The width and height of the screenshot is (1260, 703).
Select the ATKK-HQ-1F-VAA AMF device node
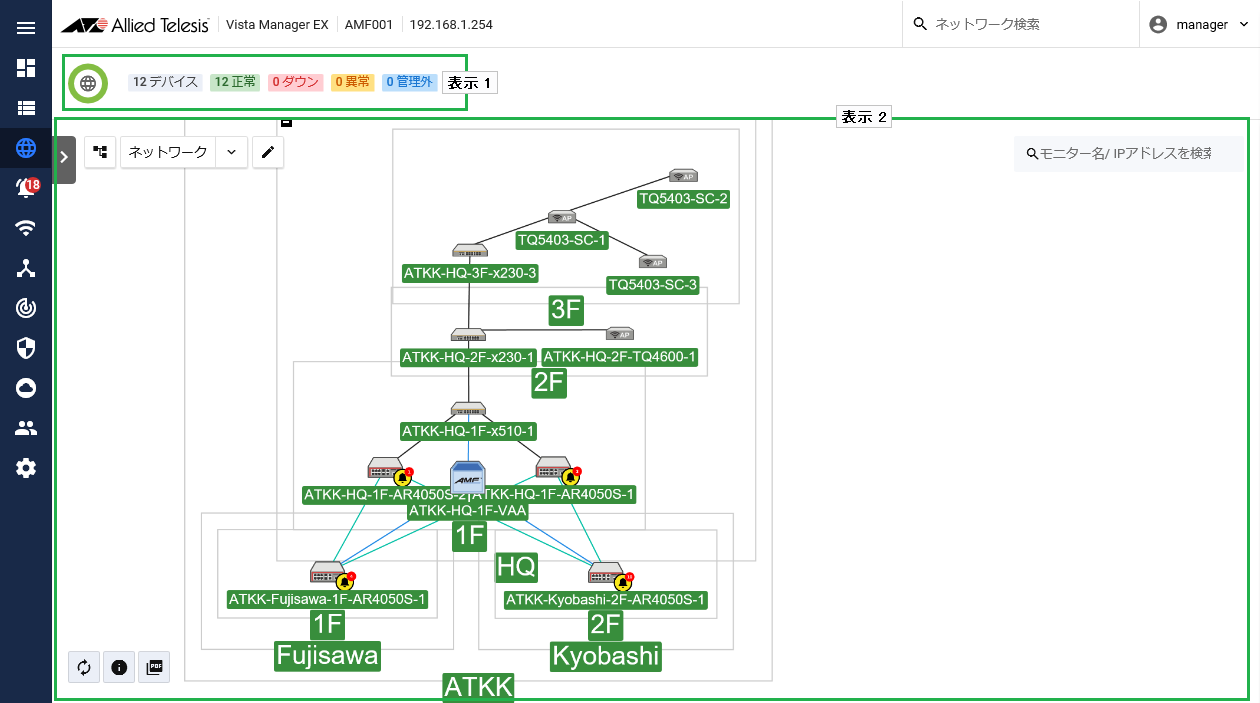pyautogui.click(x=467, y=476)
